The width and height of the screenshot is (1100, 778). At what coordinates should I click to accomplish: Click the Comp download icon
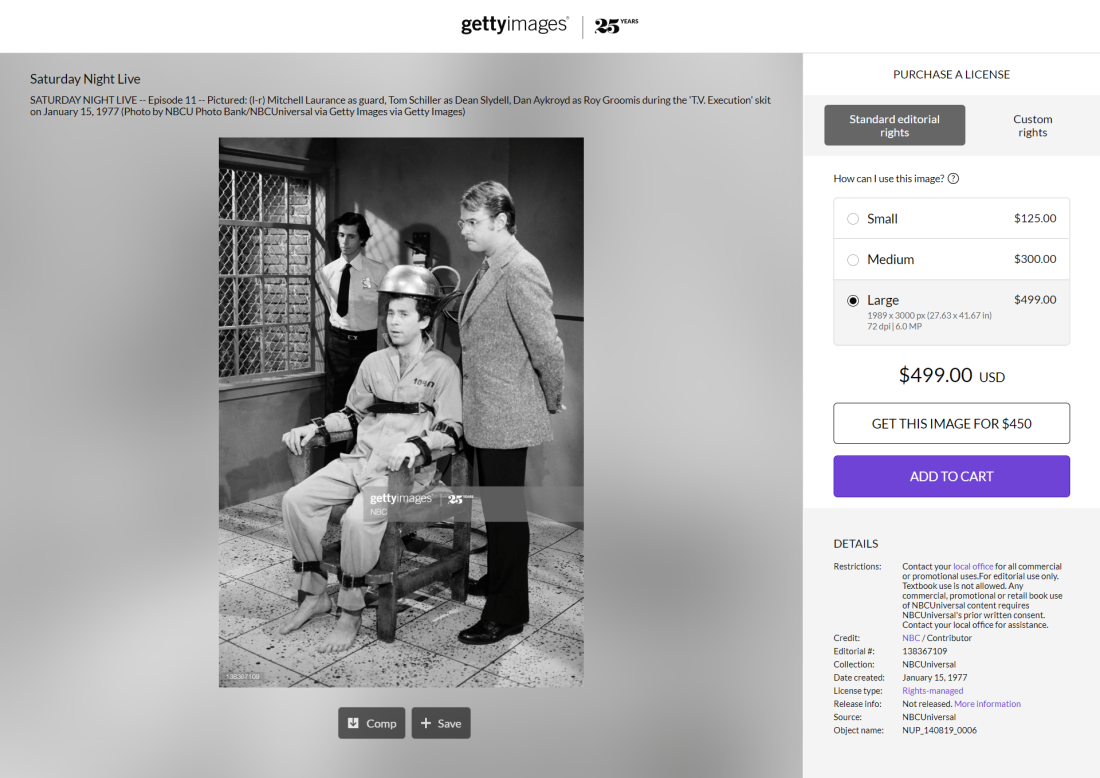tap(354, 723)
